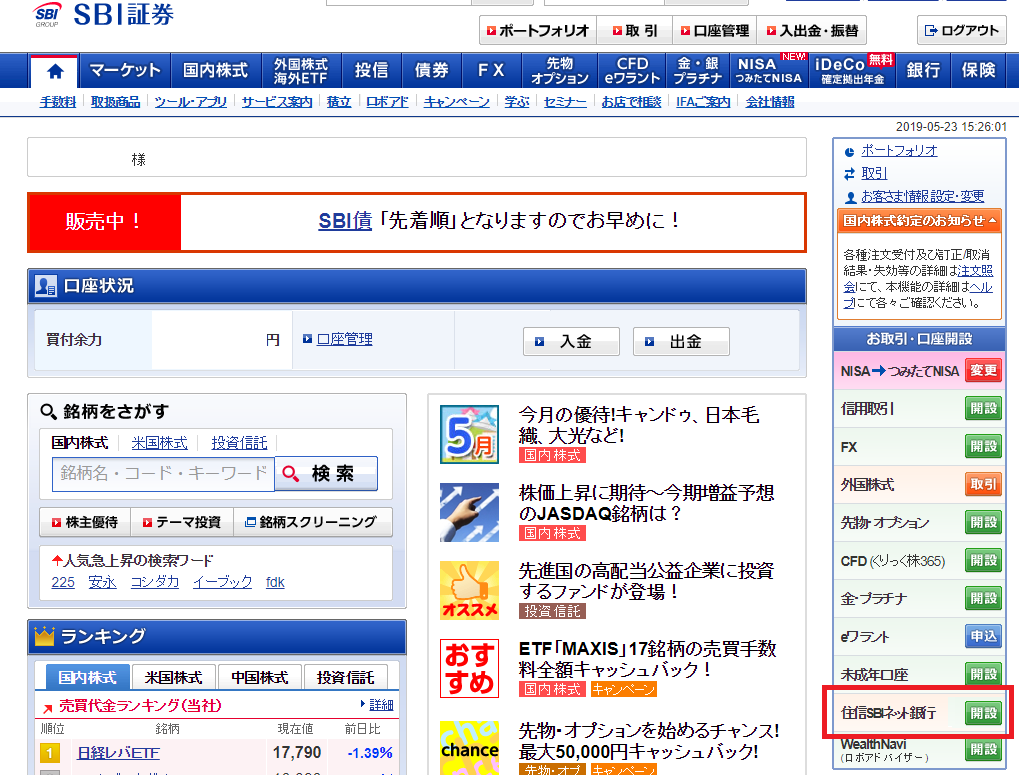Click the 入金 button
Screen dimensions: 1019x775
[571, 342]
